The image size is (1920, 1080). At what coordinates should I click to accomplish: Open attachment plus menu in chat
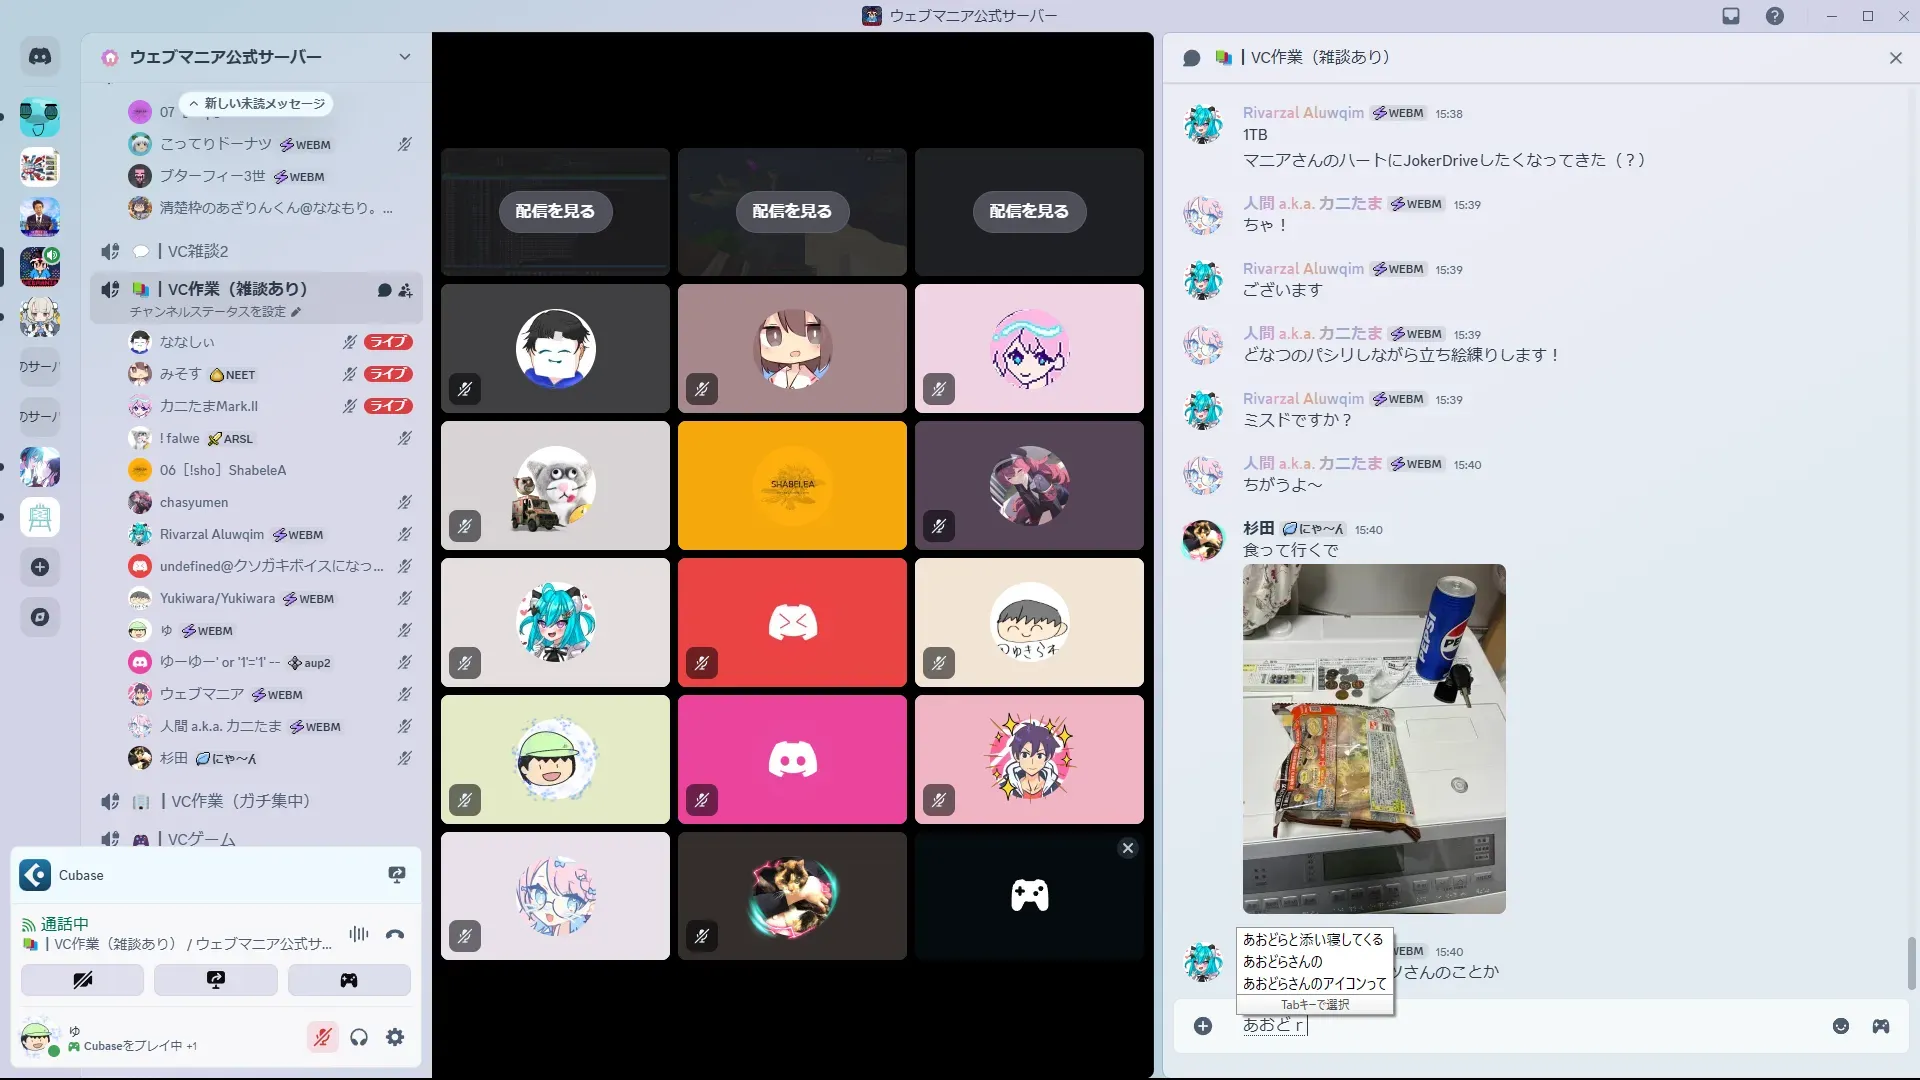(x=1203, y=1026)
